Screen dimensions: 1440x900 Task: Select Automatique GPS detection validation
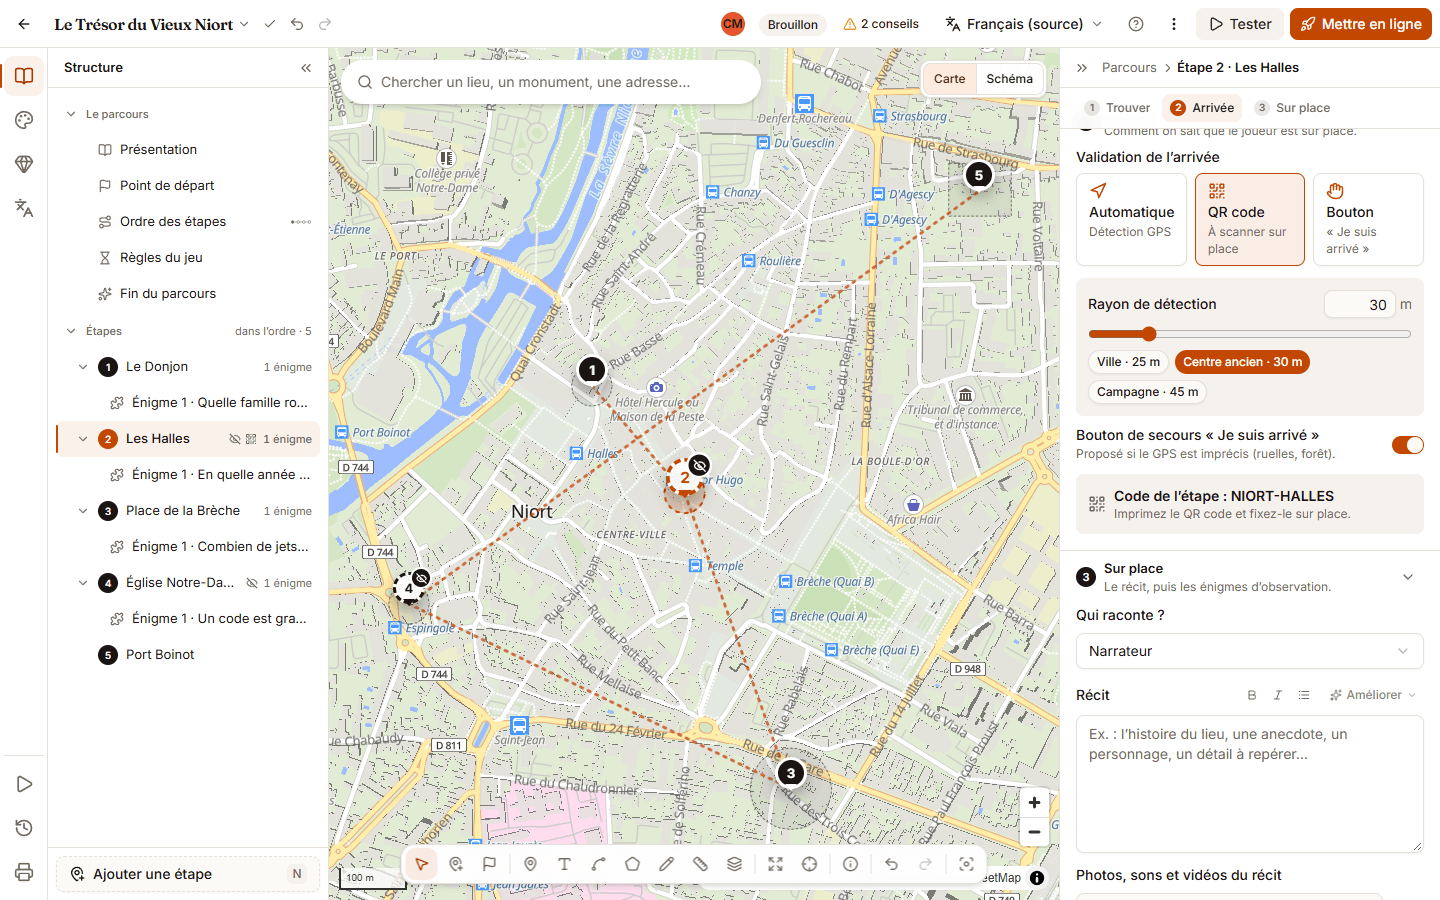[x=1131, y=220]
